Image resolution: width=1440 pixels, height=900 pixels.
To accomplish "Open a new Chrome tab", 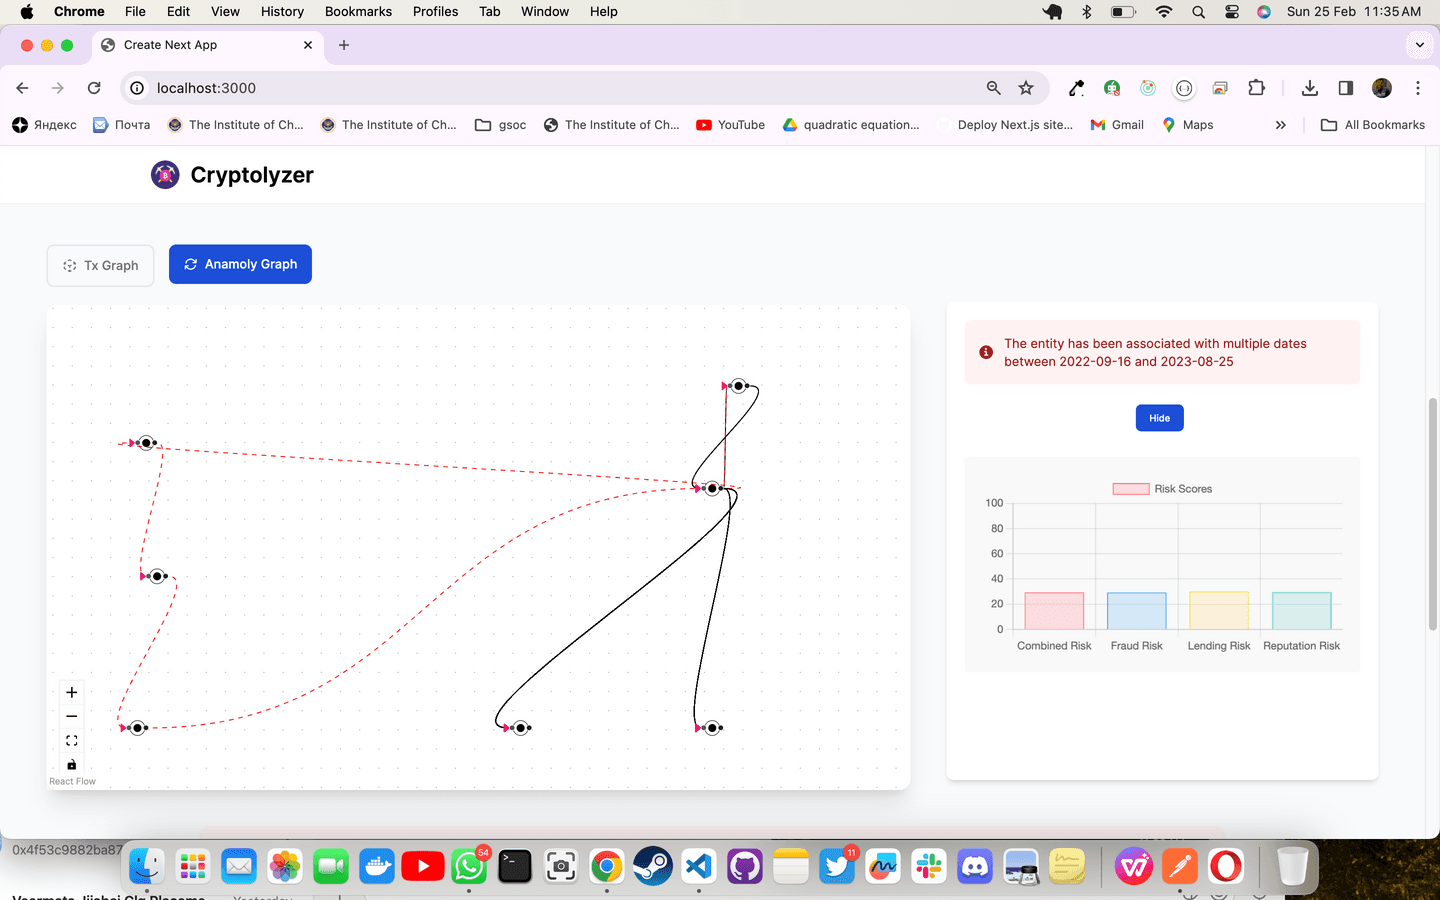I will tap(344, 45).
